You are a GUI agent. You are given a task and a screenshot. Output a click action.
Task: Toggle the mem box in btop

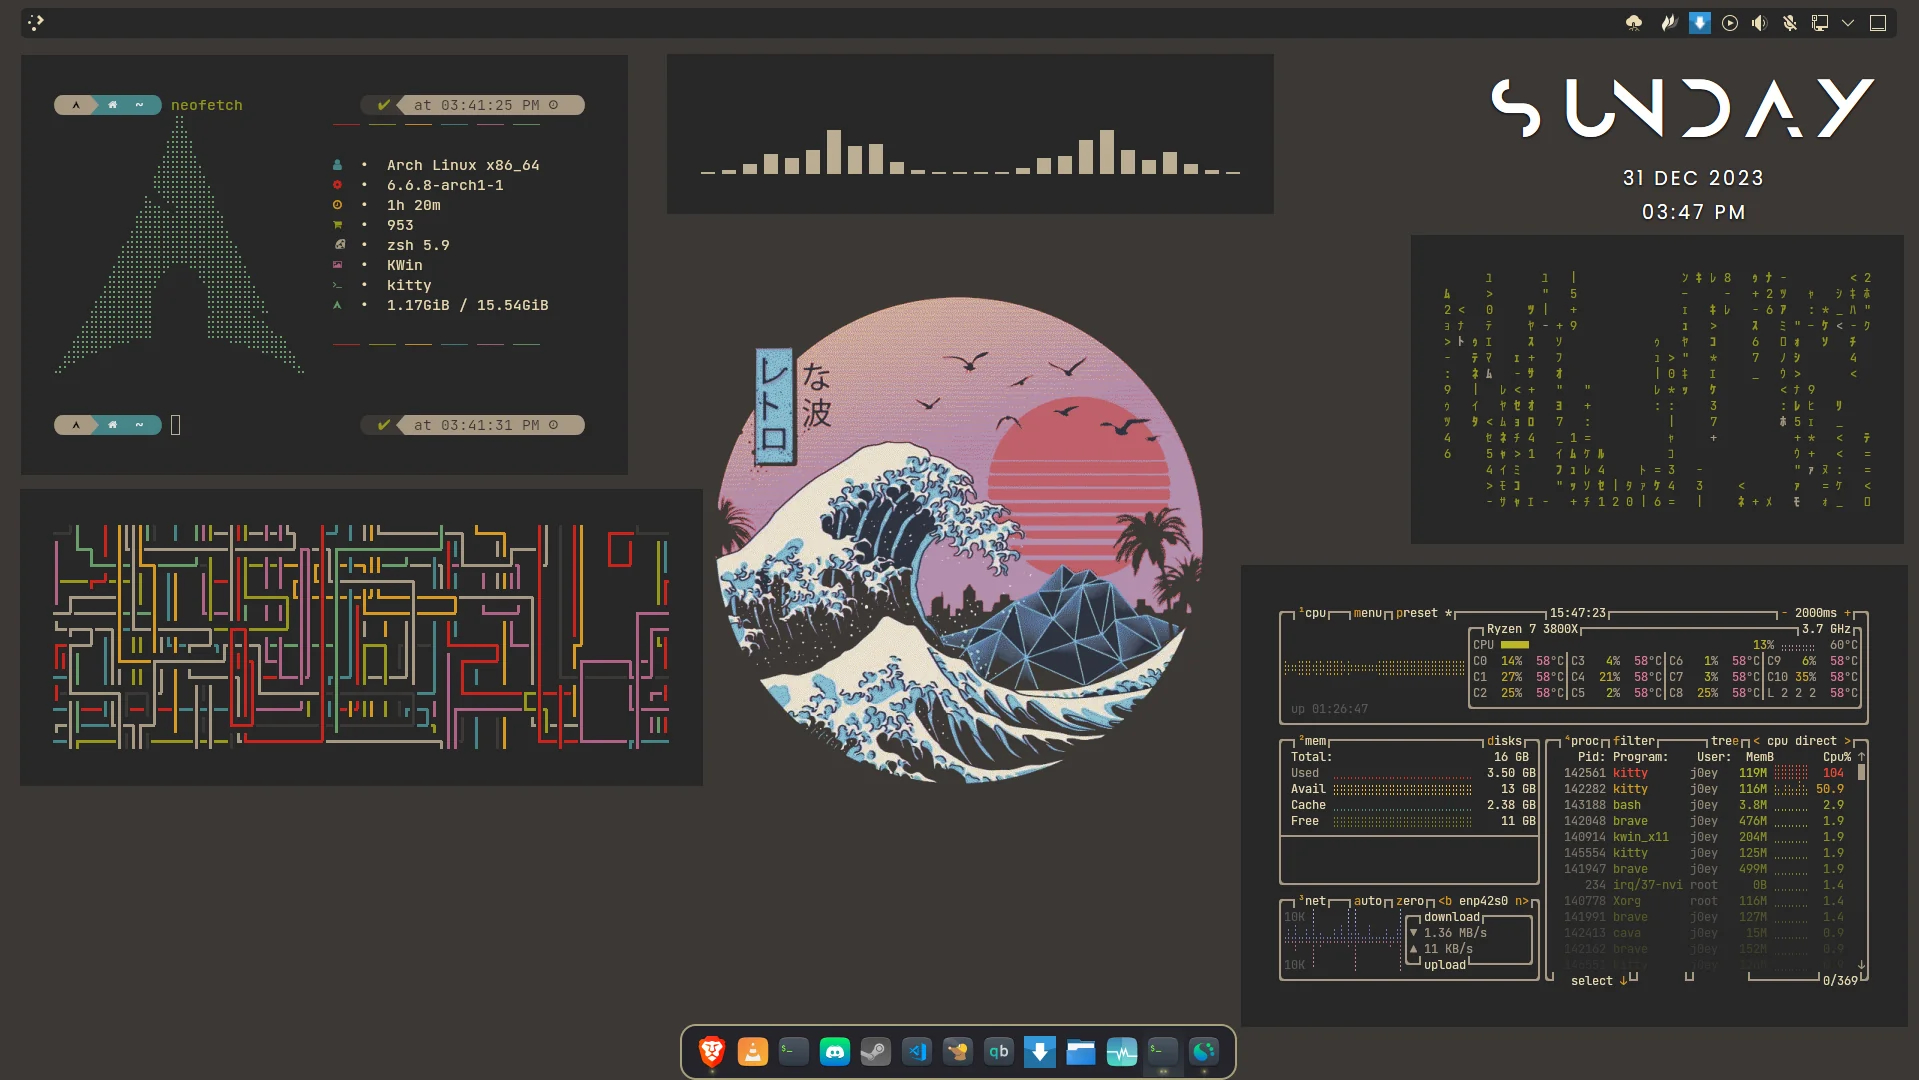[1313, 741]
